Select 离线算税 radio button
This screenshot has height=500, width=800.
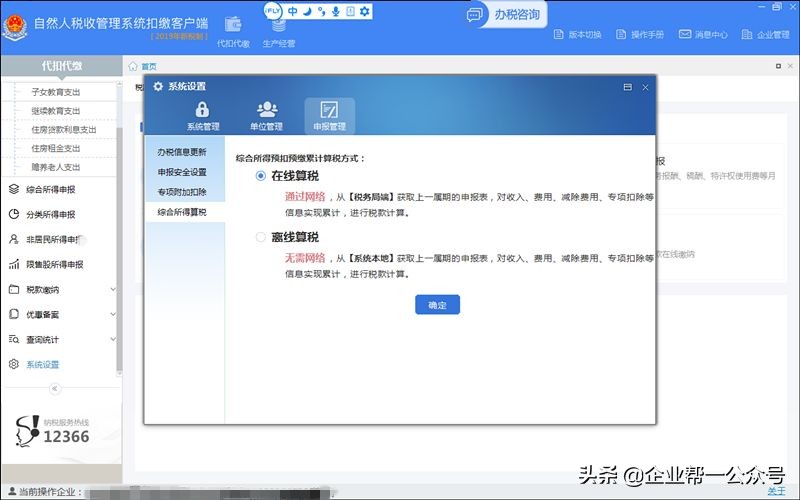click(261, 237)
